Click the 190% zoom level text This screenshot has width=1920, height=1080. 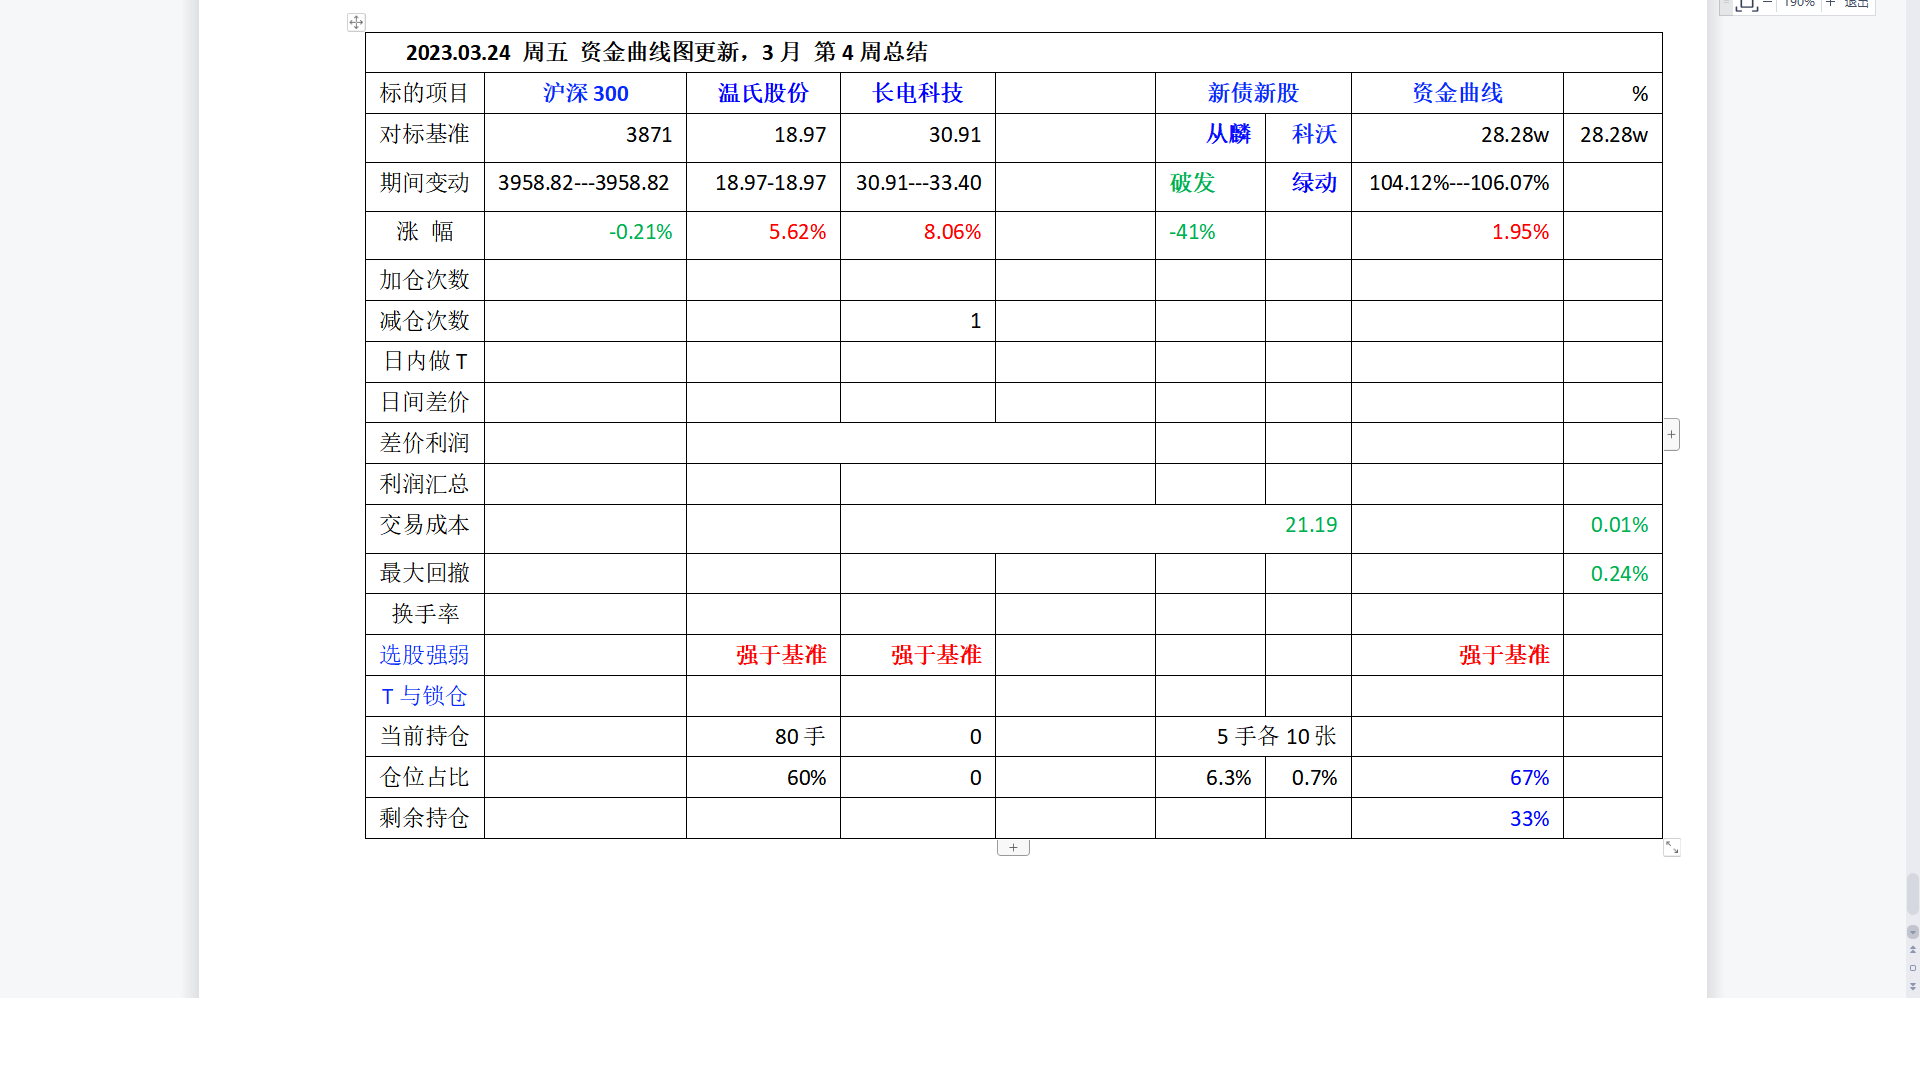click(x=1799, y=4)
